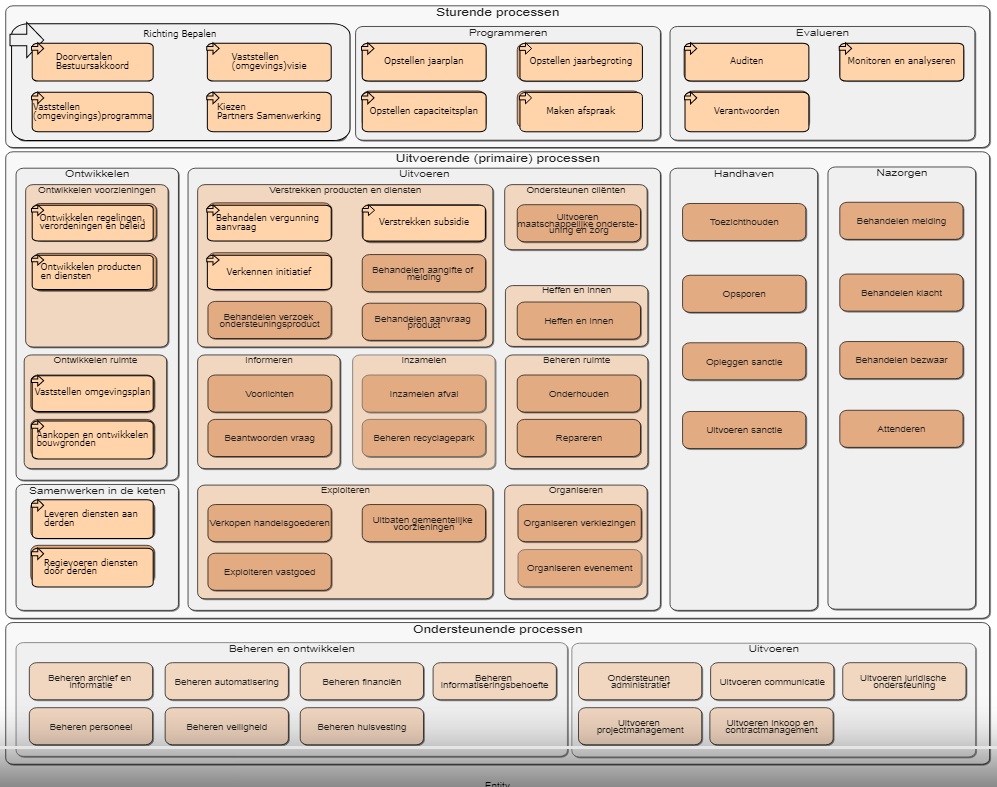Select the Behandelen melding process box

click(901, 221)
